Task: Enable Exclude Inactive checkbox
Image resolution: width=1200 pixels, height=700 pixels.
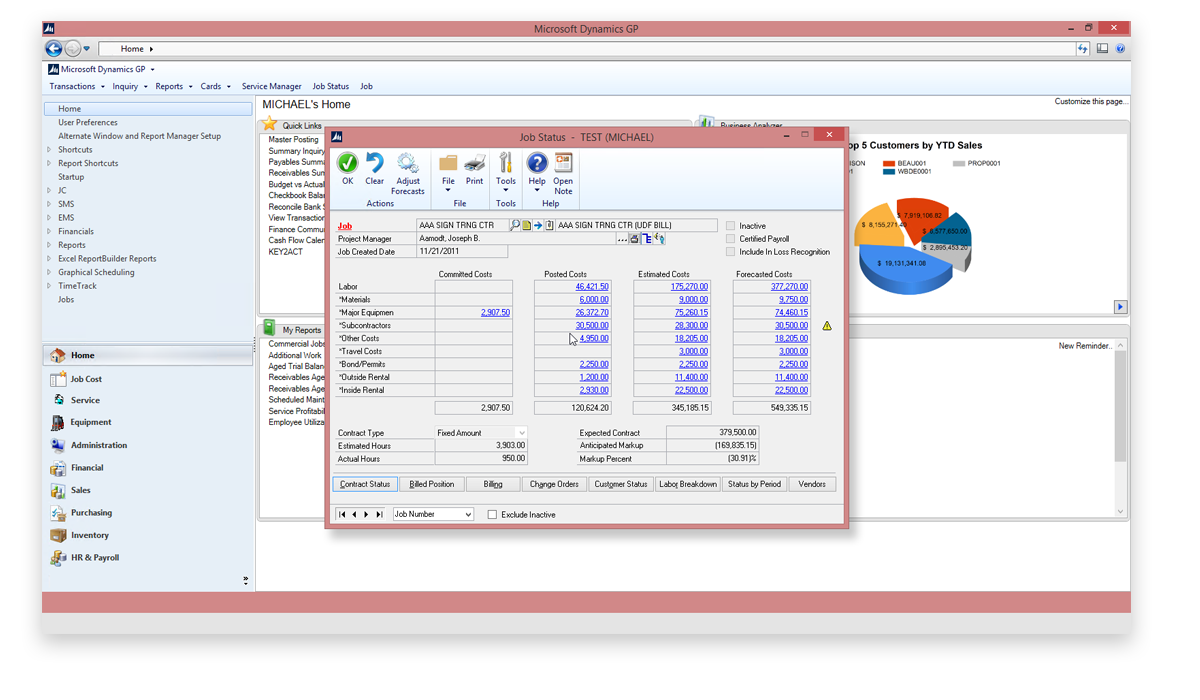Action: click(x=492, y=514)
